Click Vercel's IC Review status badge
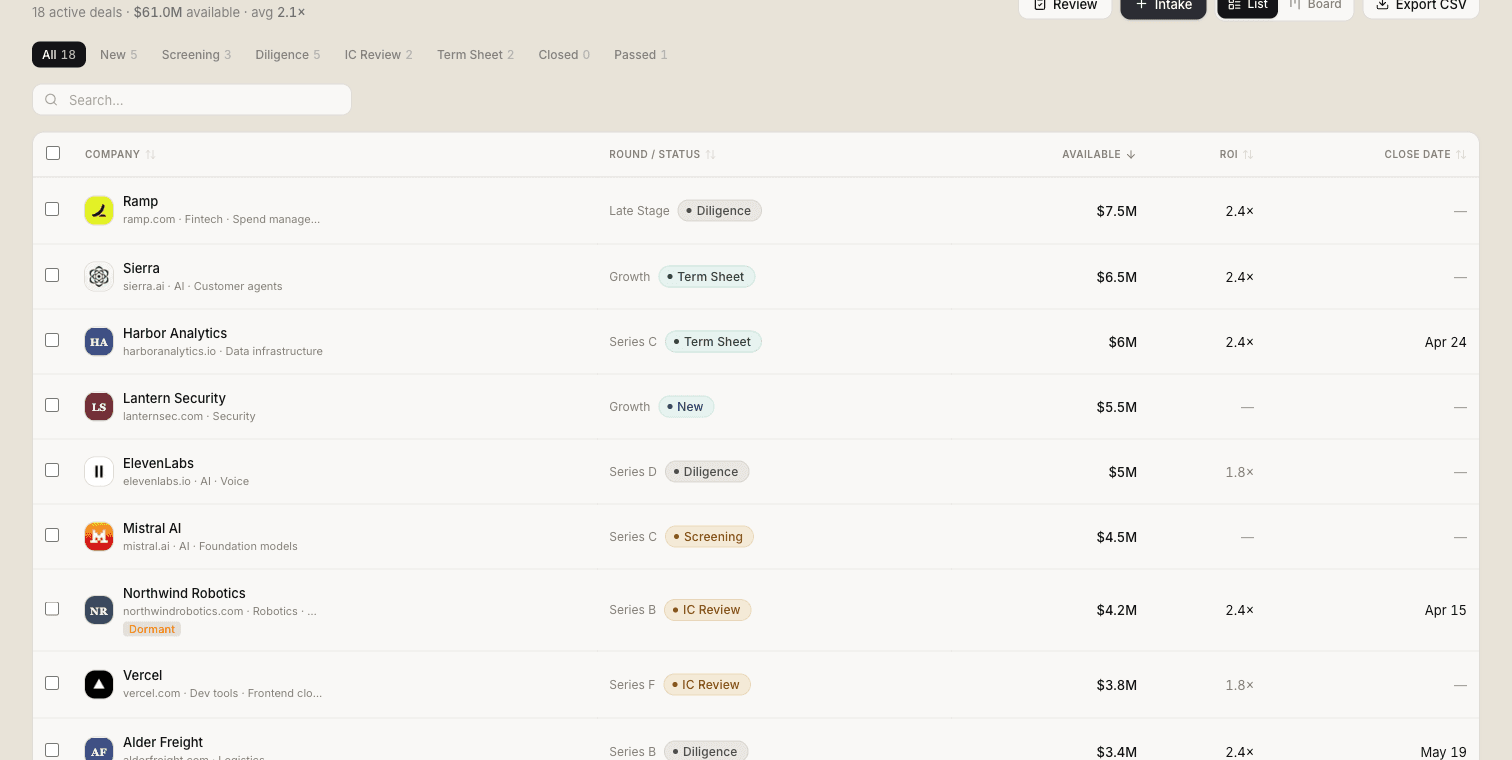The height and width of the screenshot is (760, 1512). click(x=707, y=685)
